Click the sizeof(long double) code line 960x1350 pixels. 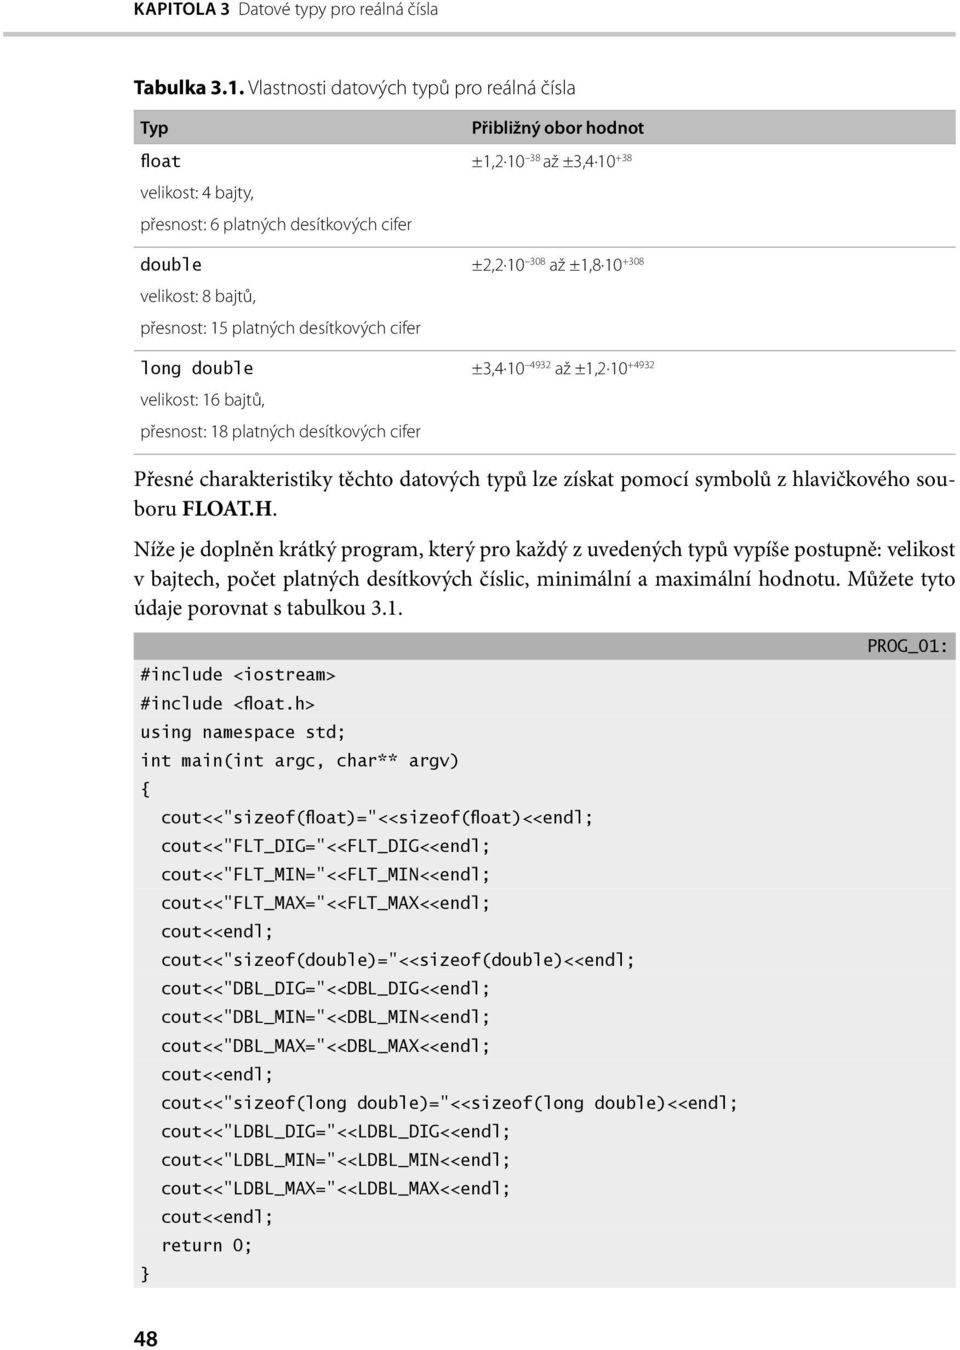[x=450, y=1103]
